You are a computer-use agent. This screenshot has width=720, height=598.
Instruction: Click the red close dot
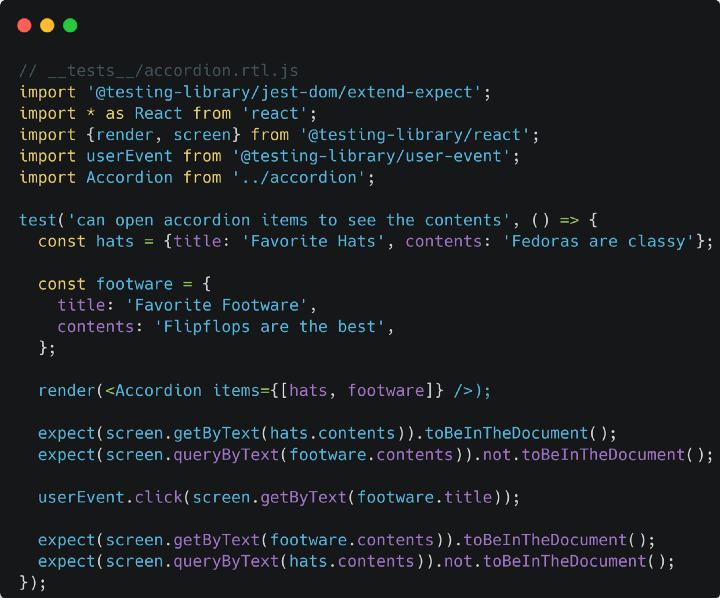24,25
